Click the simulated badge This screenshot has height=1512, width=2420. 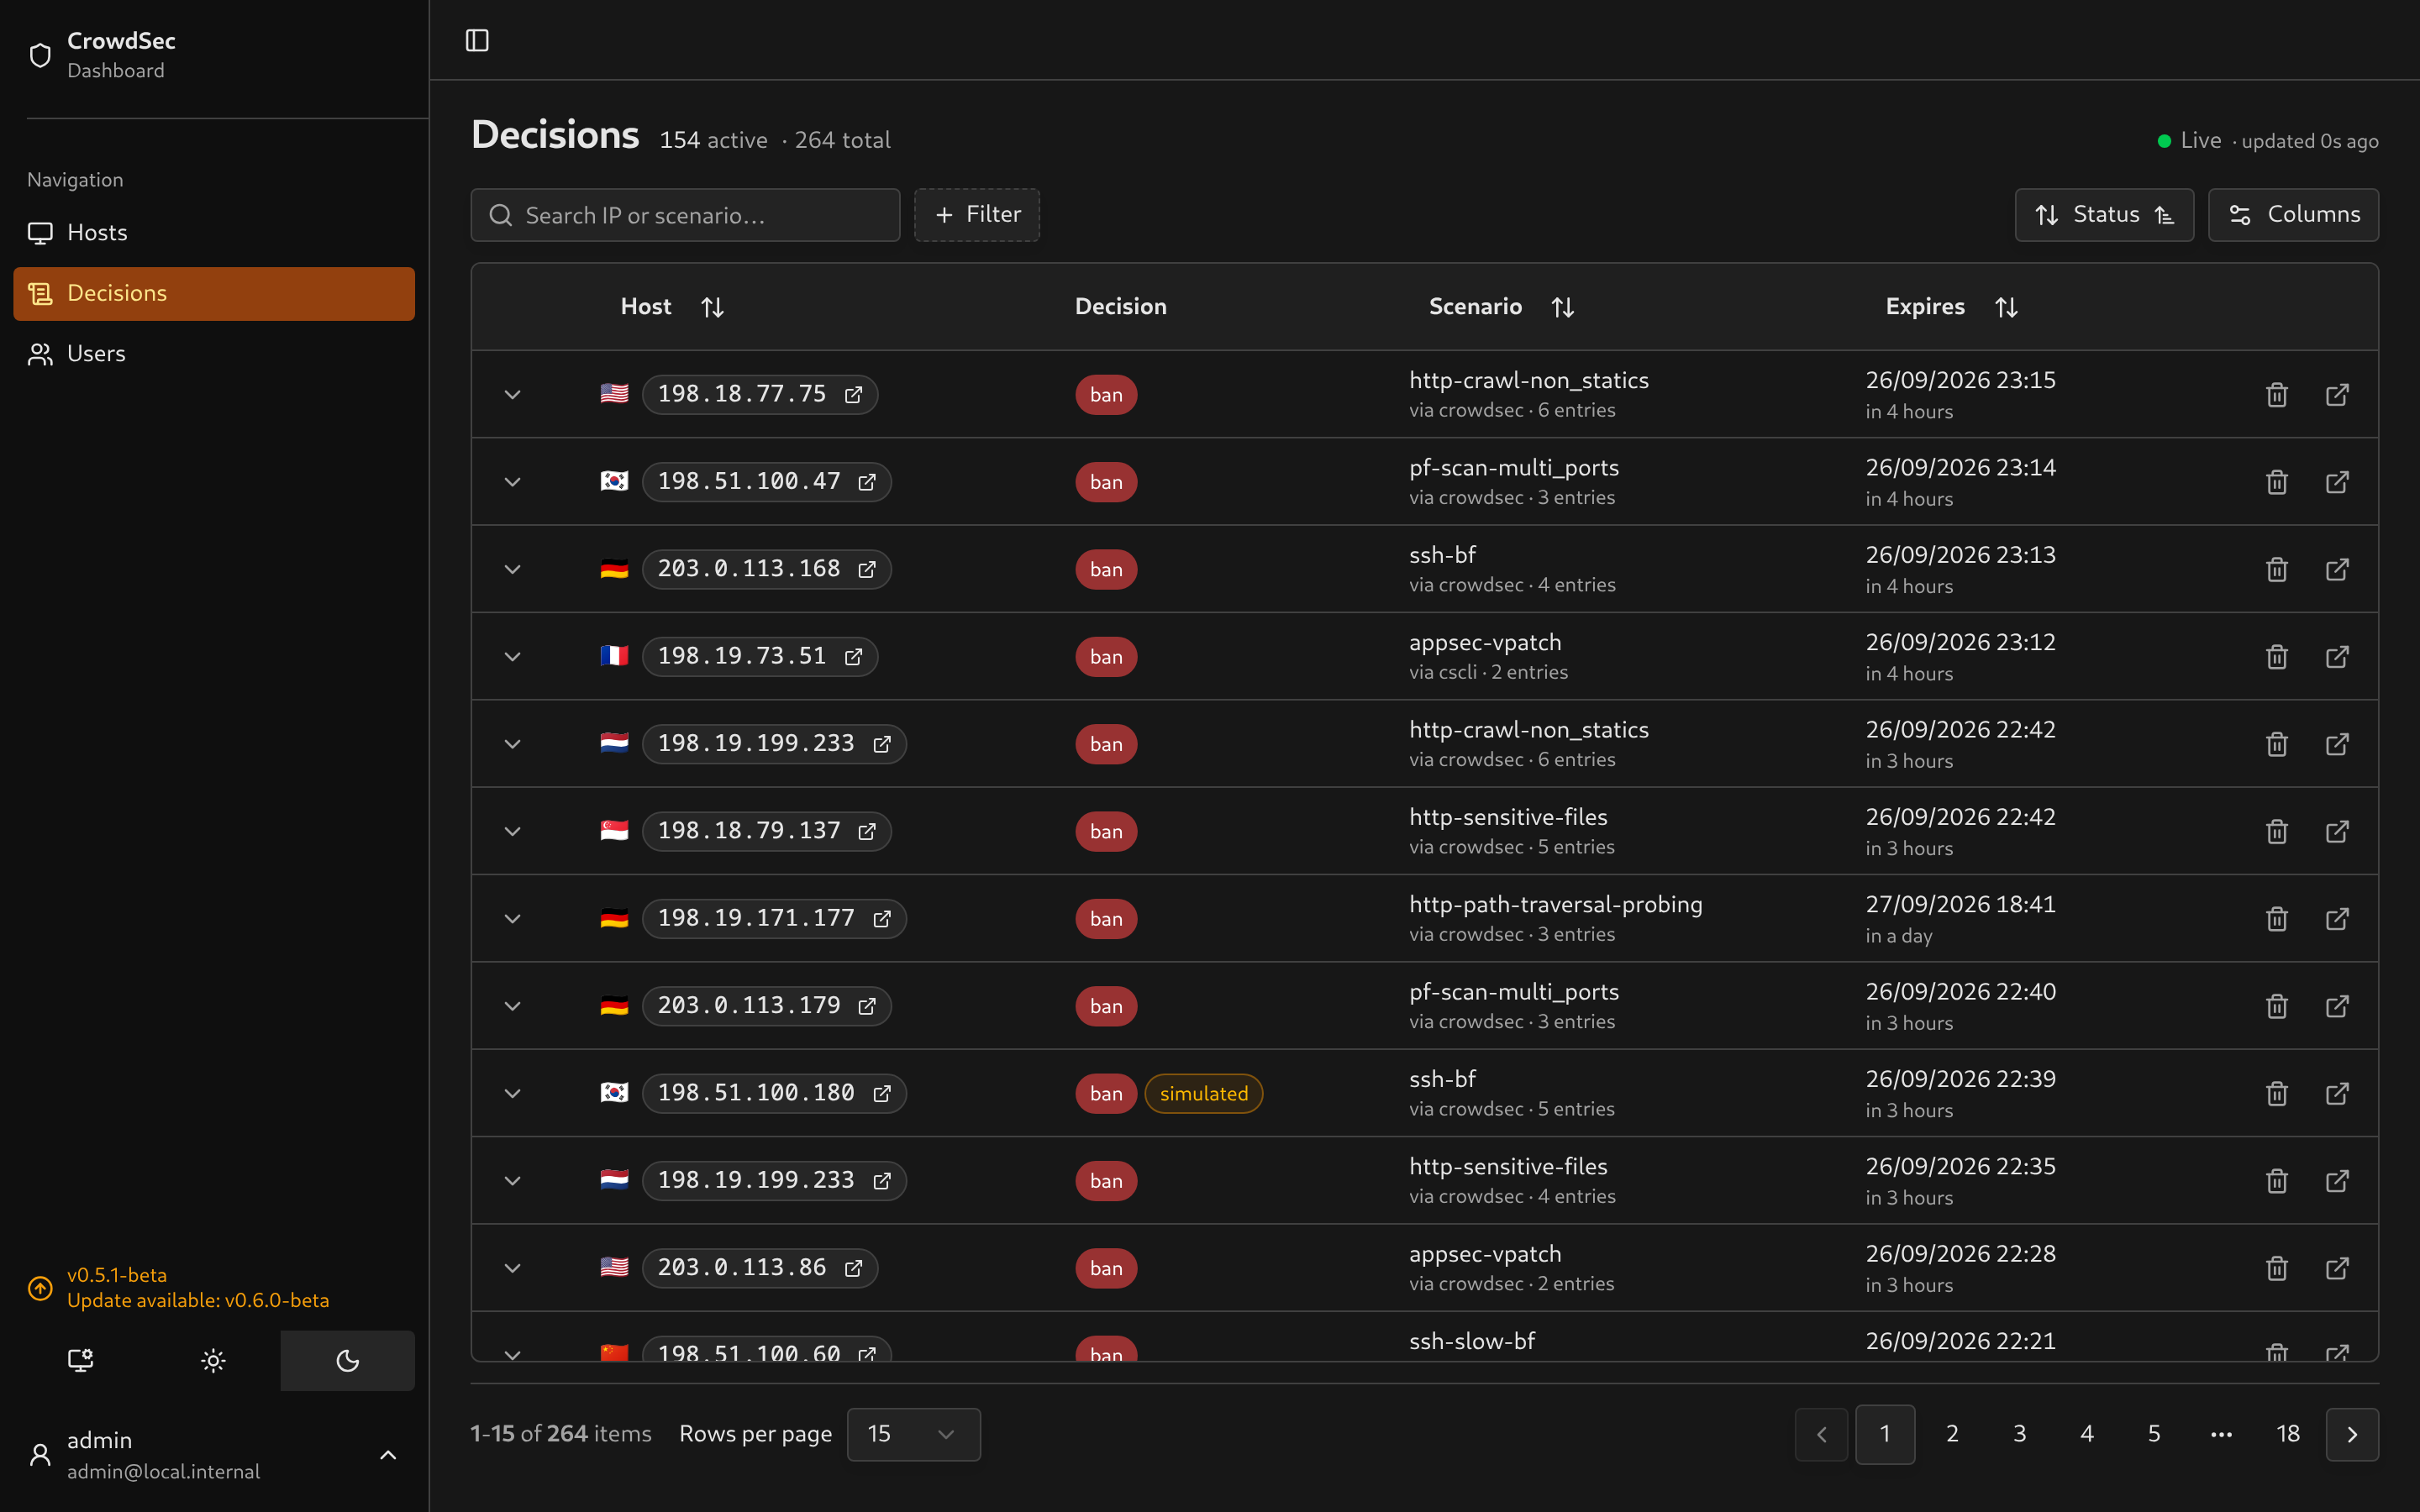[1203, 1093]
